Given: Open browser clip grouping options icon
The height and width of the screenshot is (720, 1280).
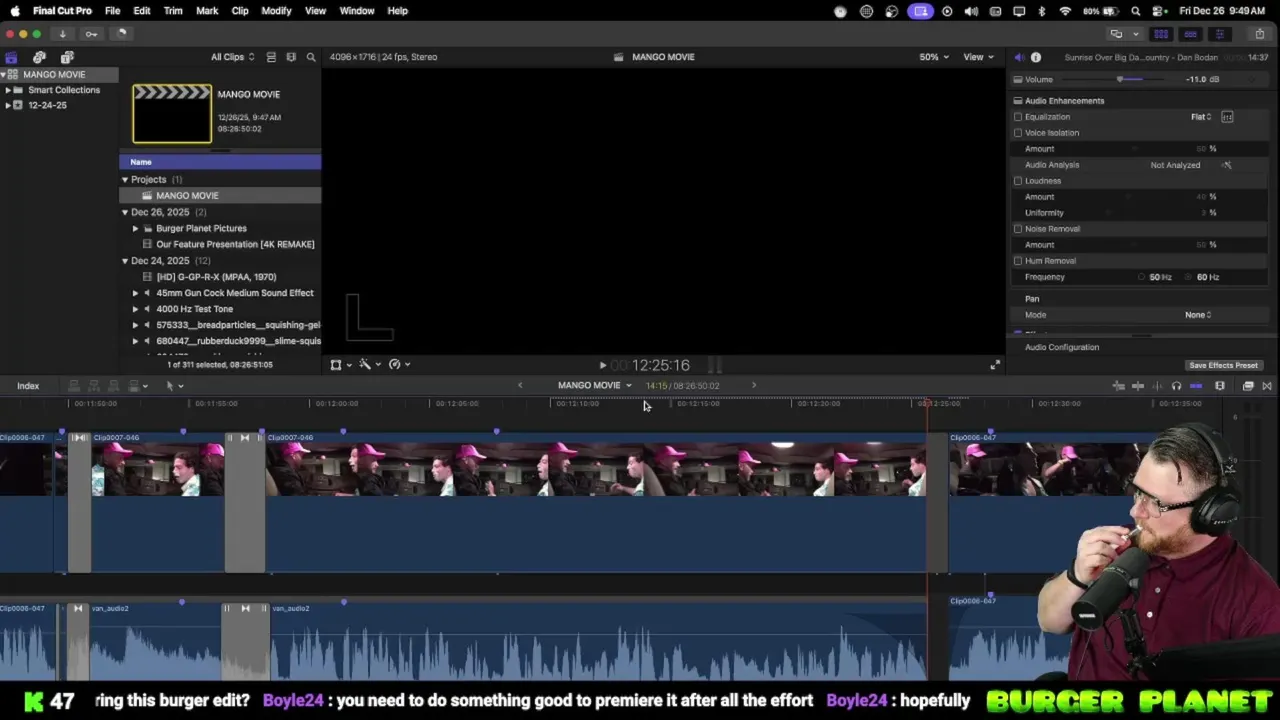Looking at the screenshot, I should [291, 57].
